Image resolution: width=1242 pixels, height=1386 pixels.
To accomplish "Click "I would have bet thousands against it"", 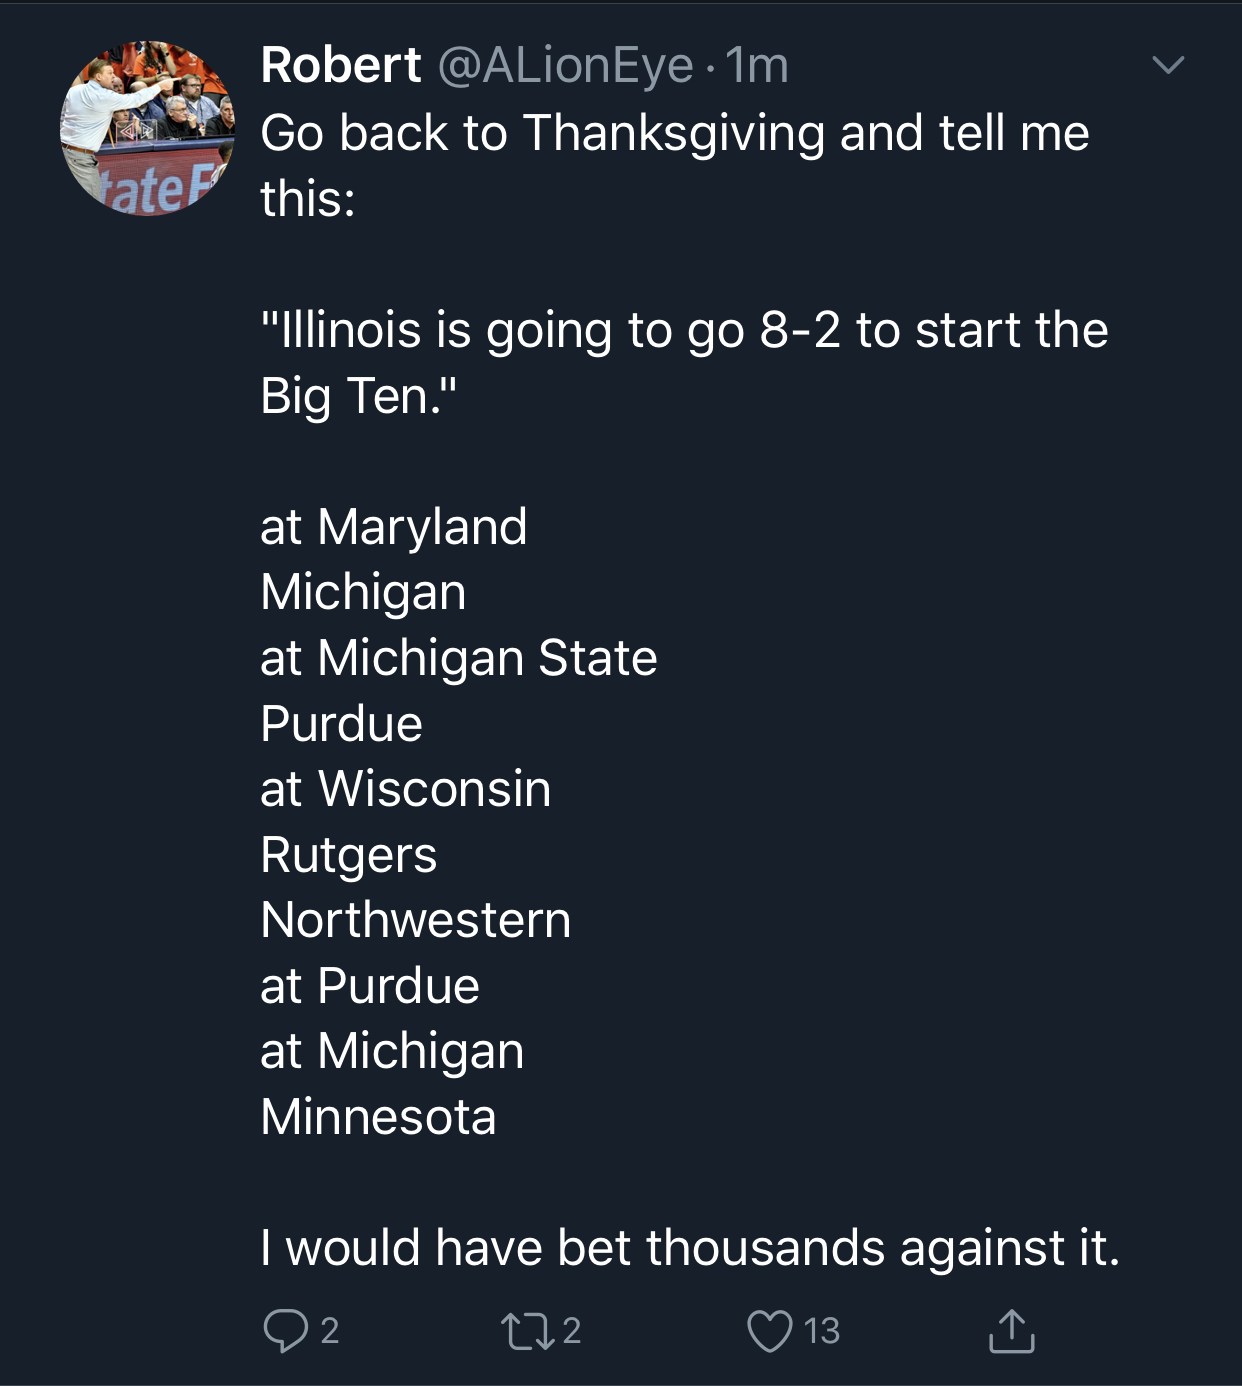I will pos(689,1248).
